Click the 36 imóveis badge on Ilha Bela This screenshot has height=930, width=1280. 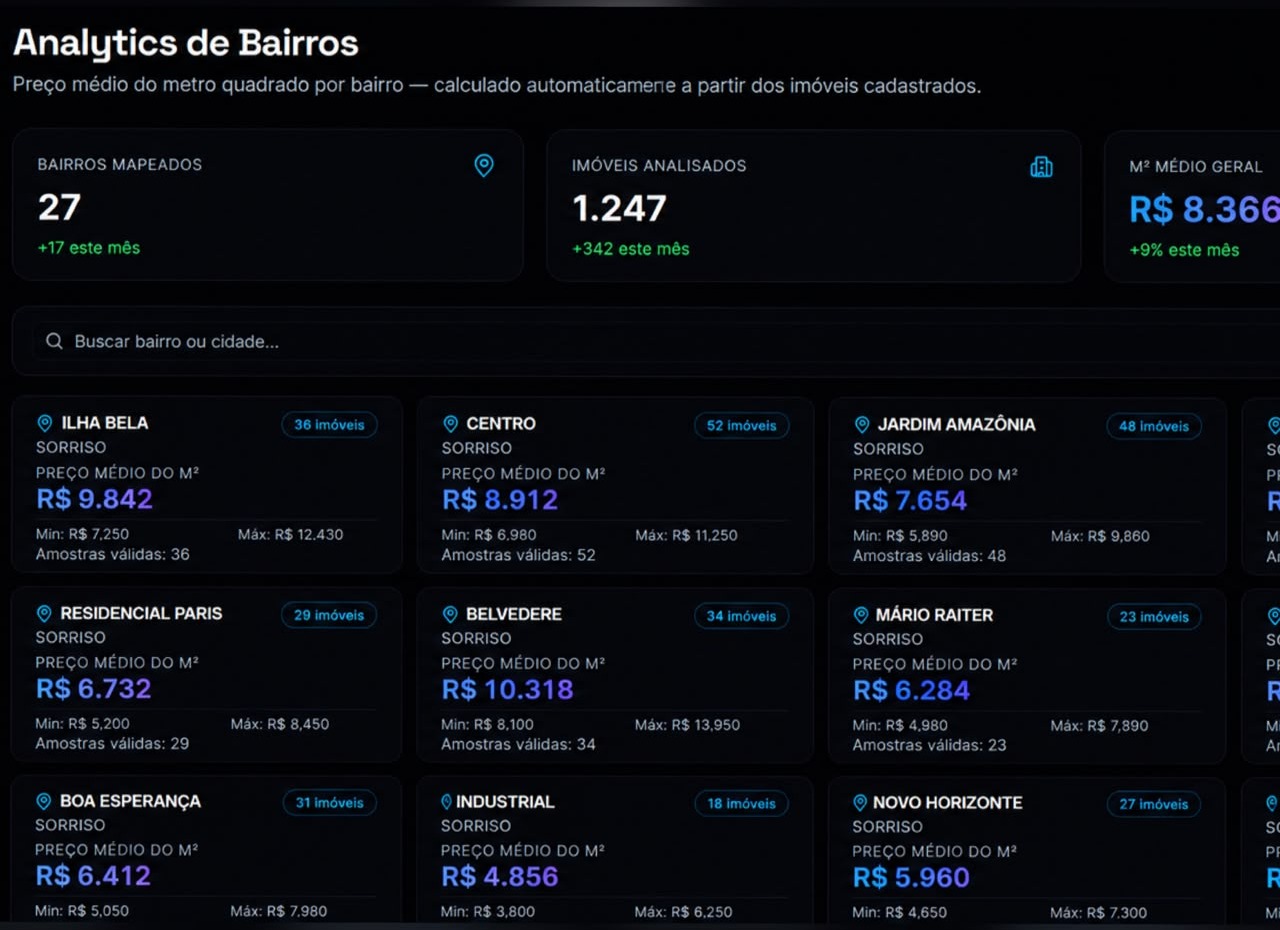pyautogui.click(x=329, y=425)
